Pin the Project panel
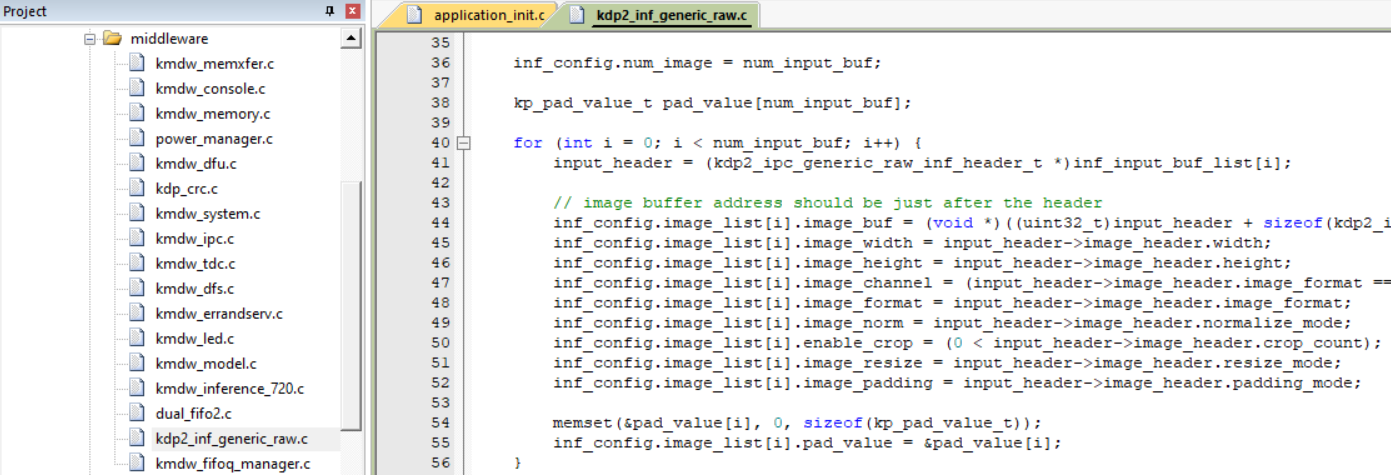 coord(330,11)
